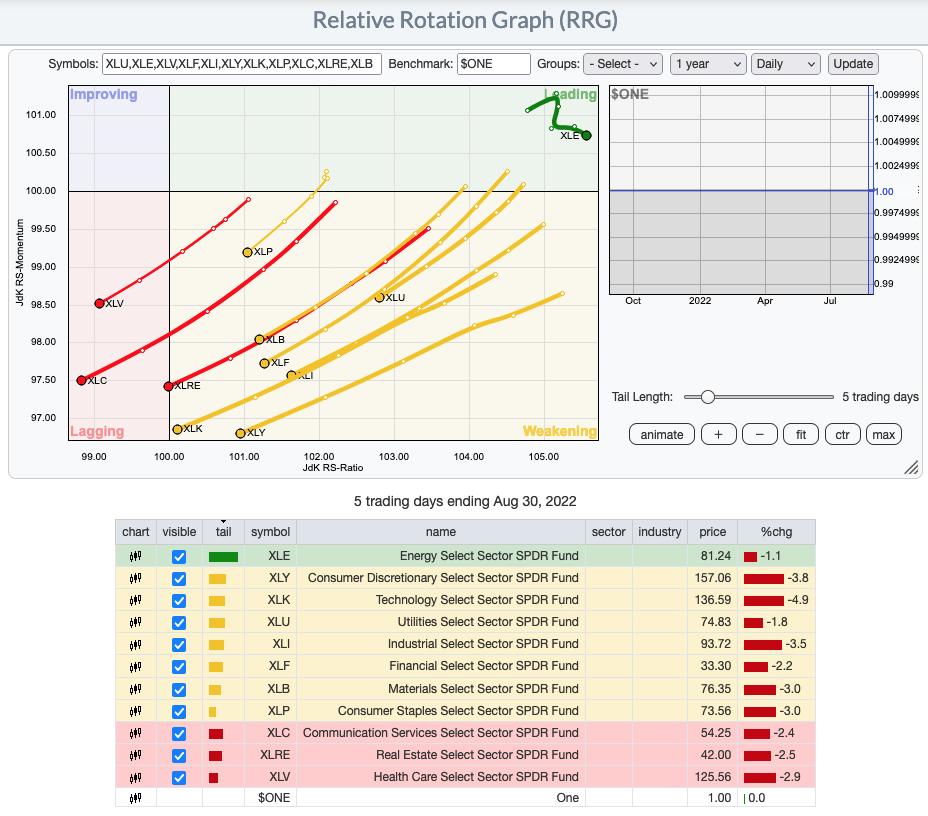This screenshot has width=928, height=816.
Task: Open the Daily period dropdown
Action: click(x=785, y=64)
